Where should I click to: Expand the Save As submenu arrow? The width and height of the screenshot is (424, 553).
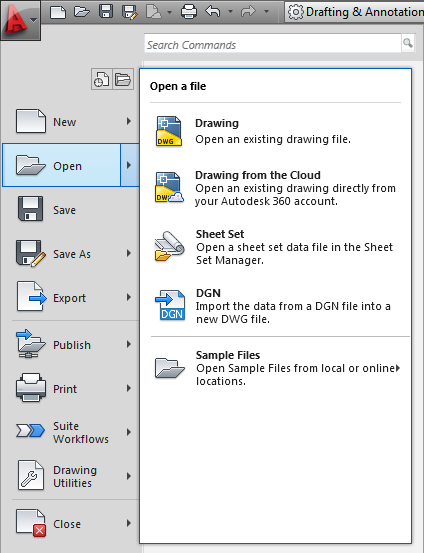click(x=129, y=254)
